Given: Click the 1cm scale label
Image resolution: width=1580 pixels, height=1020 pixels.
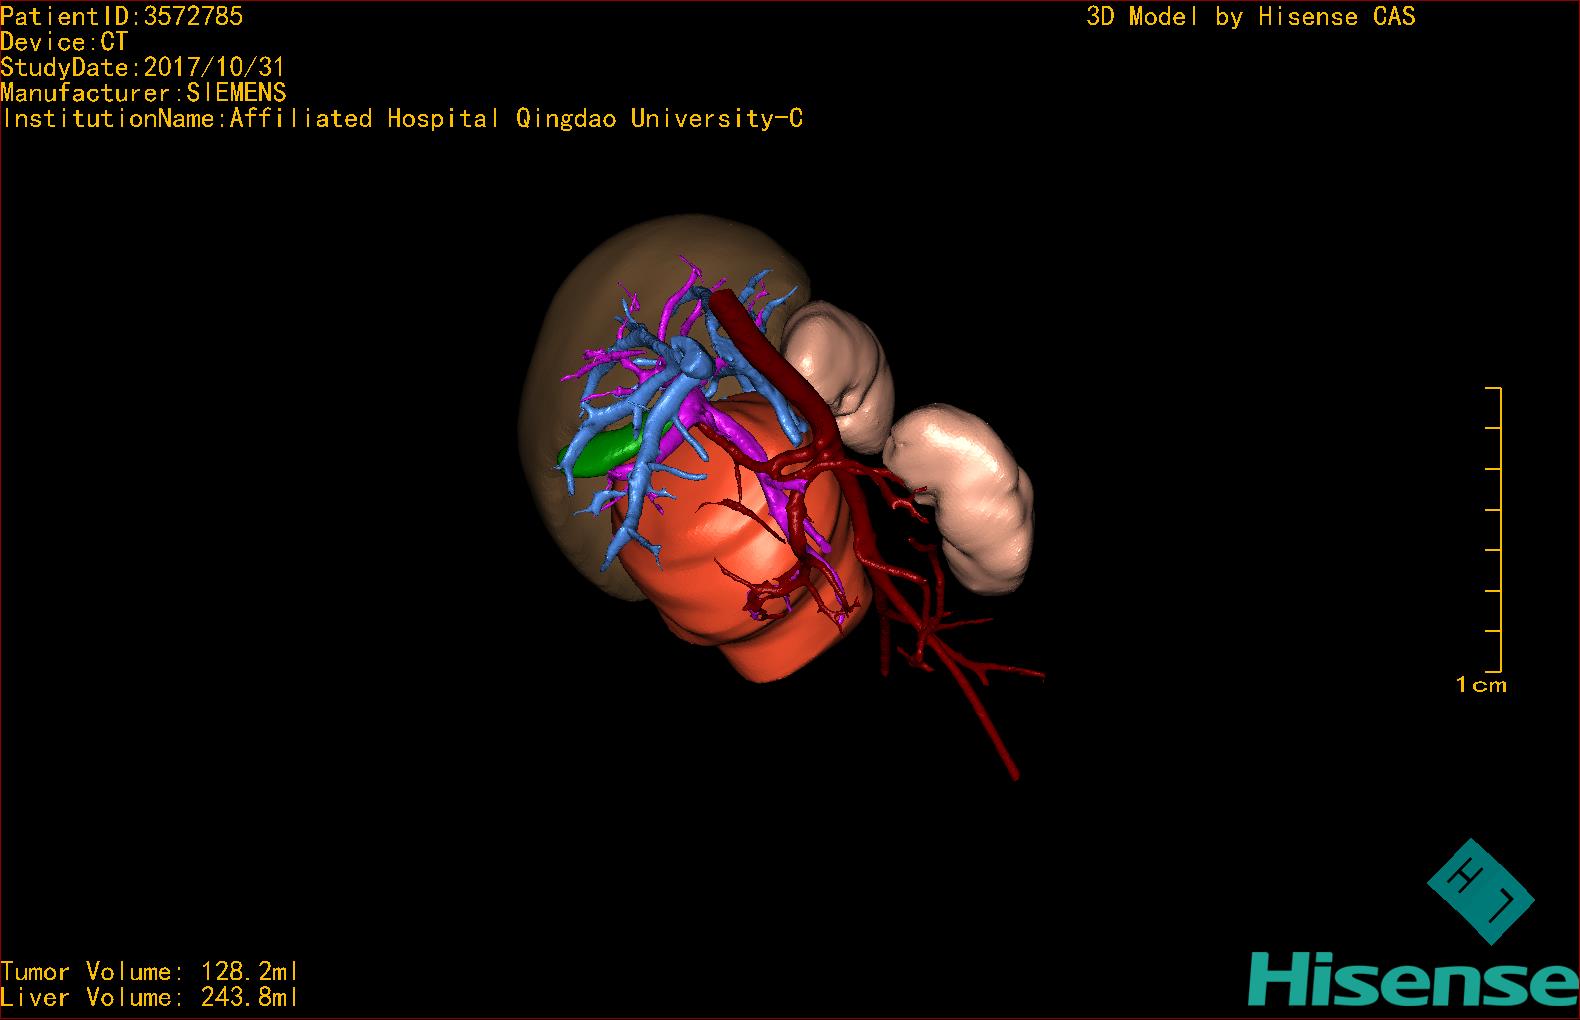Looking at the screenshot, I should pos(1481,685).
